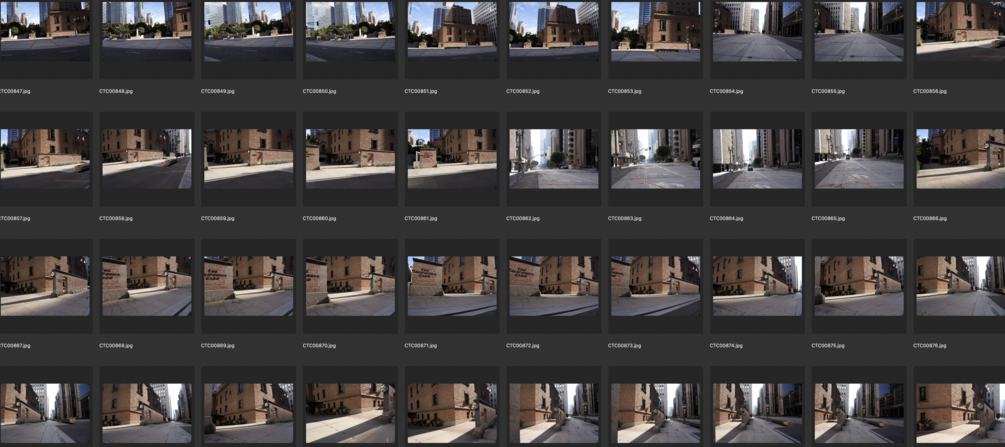Viewport: 1005px width, 447px height.
Task: Click the file name label CTC00861.jpg
Action: (421, 218)
